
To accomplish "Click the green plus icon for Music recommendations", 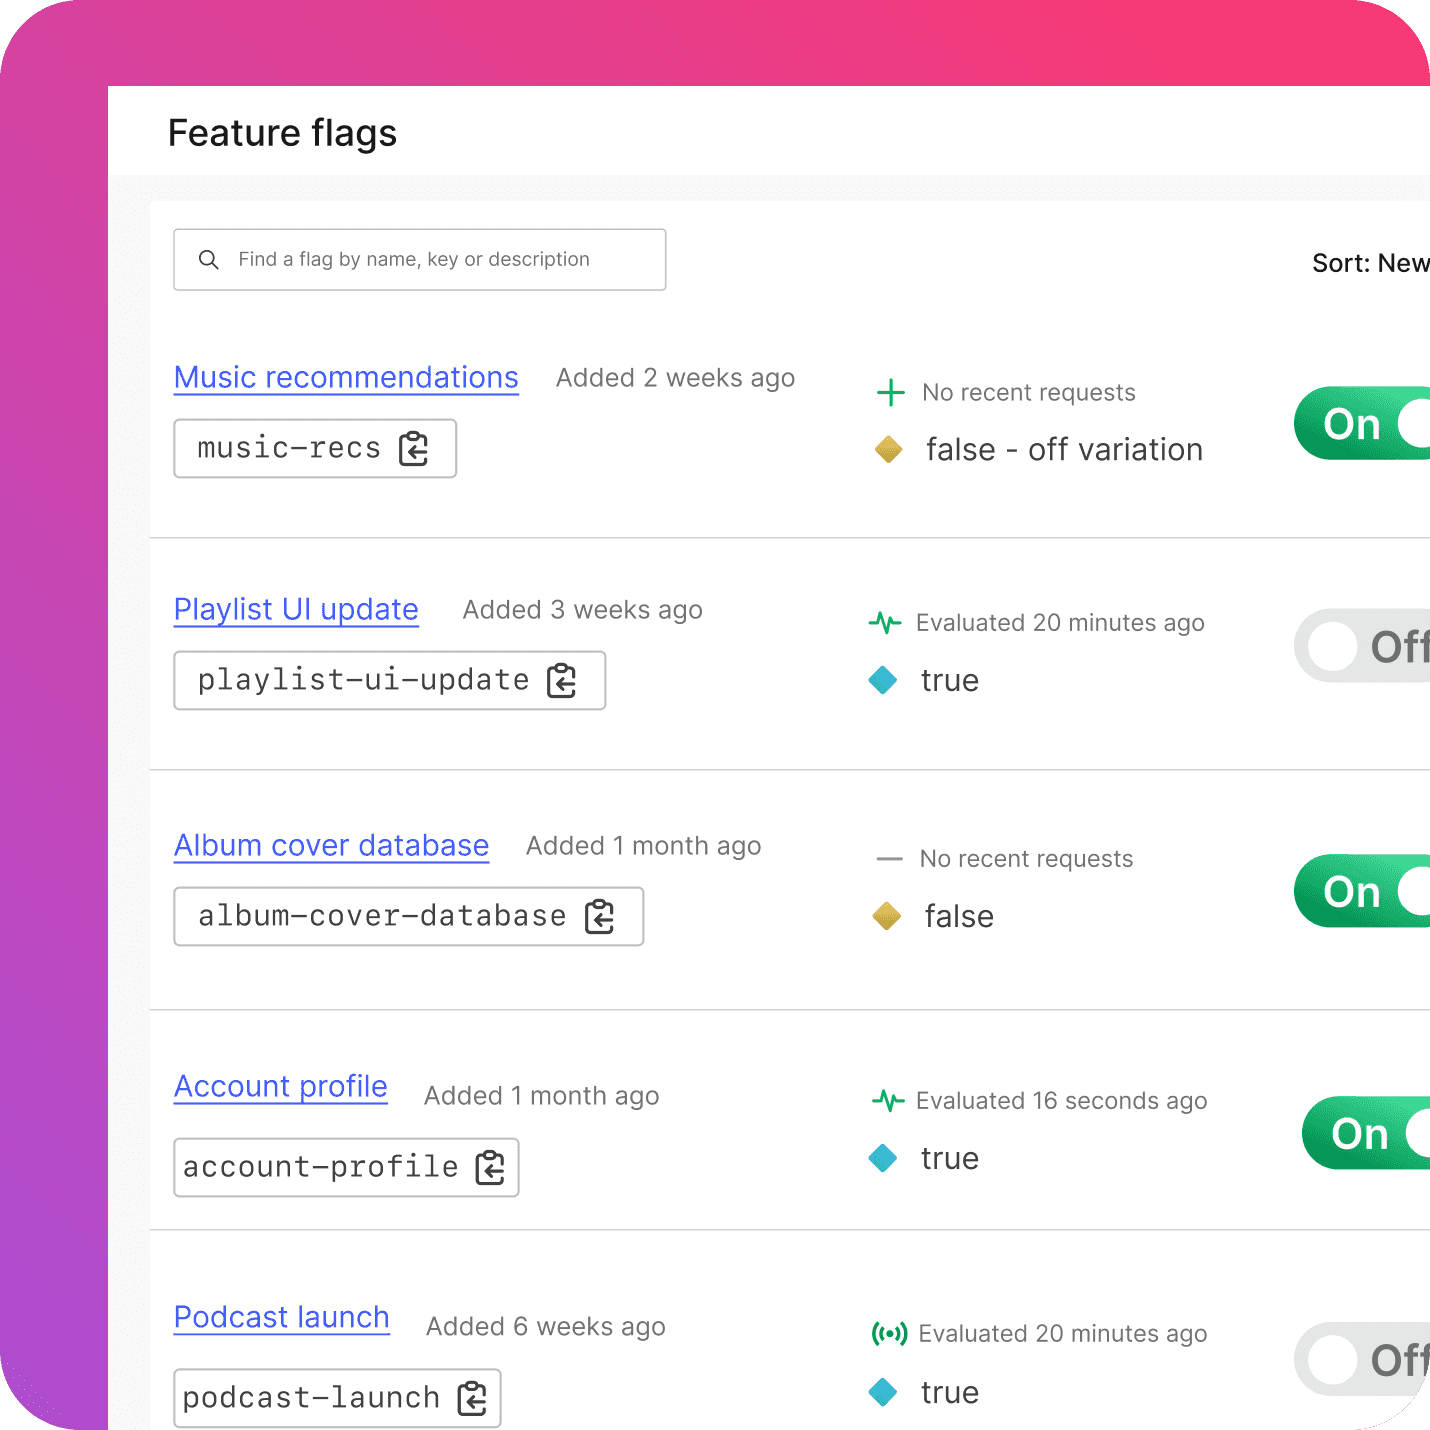I will (x=890, y=393).
